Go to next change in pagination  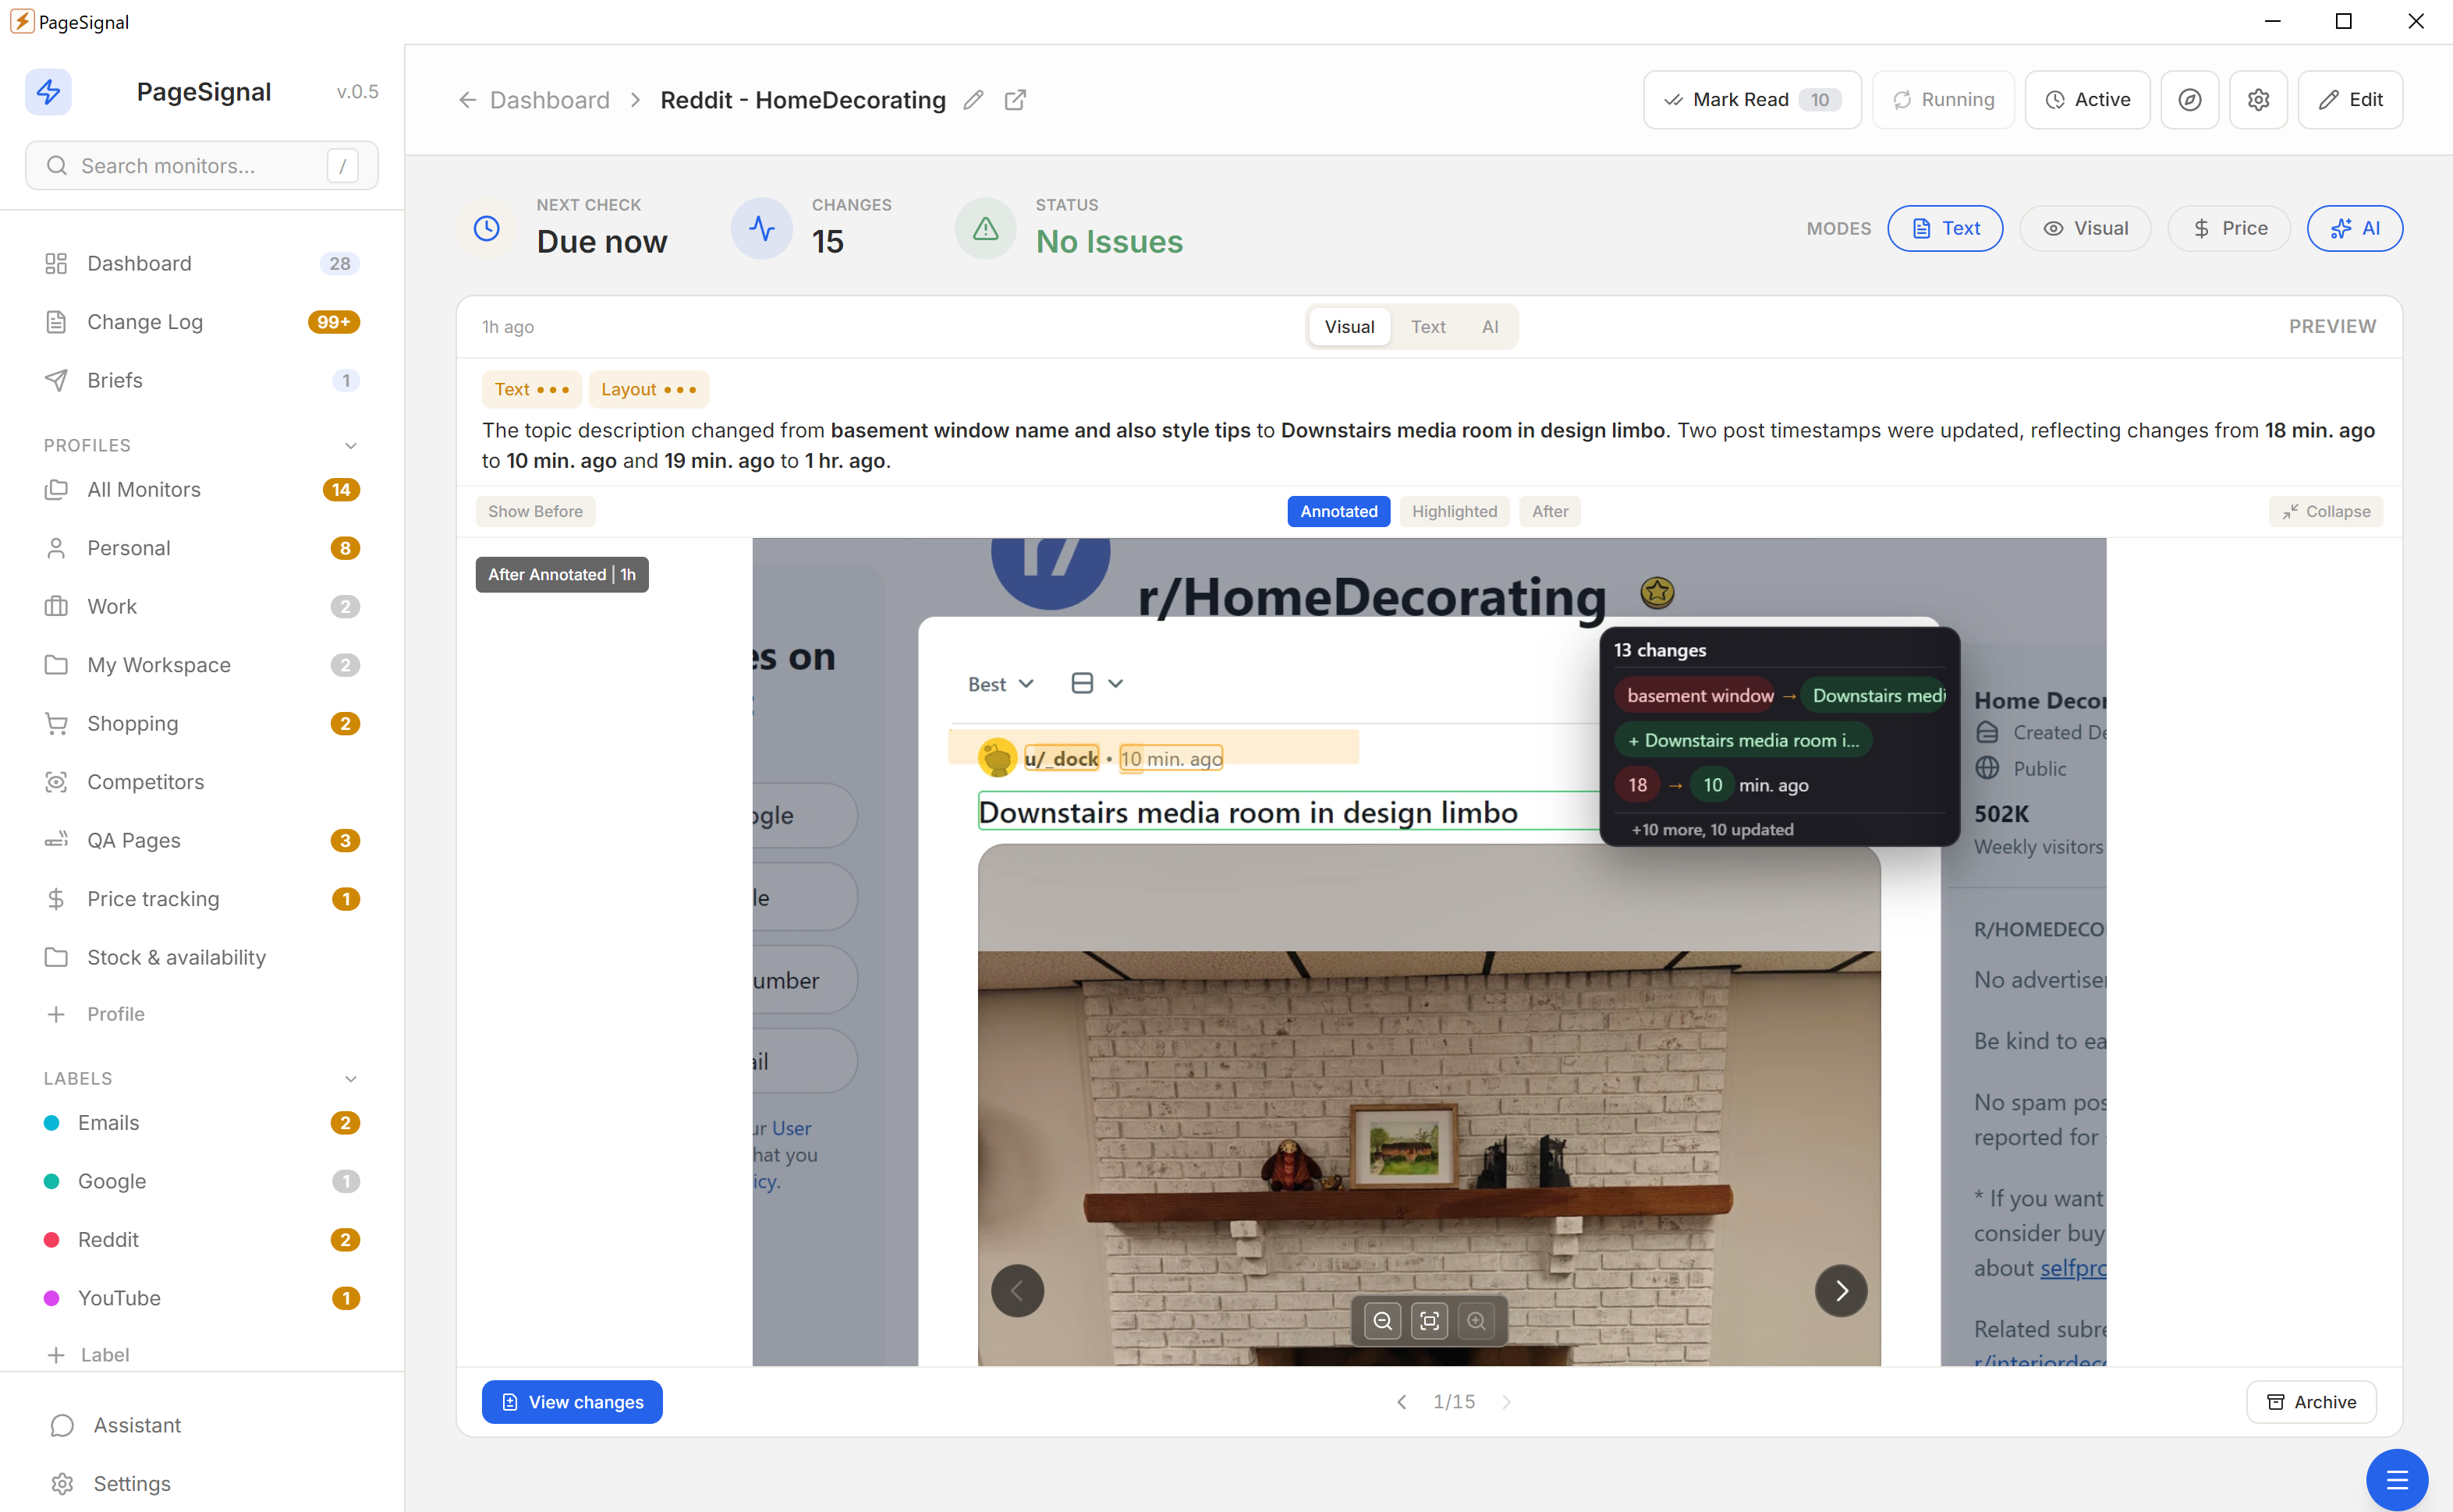click(1506, 1402)
